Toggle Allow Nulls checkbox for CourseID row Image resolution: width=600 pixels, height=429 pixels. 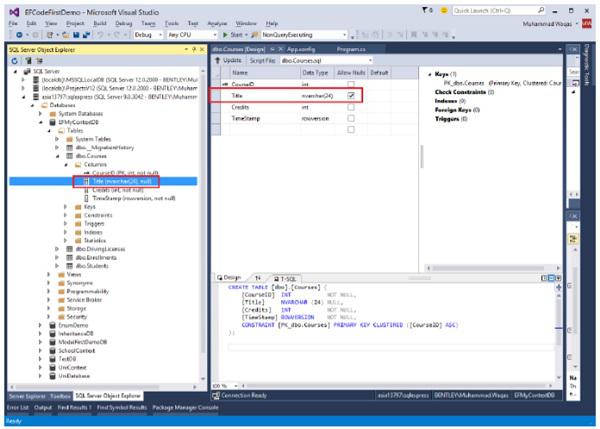click(351, 84)
